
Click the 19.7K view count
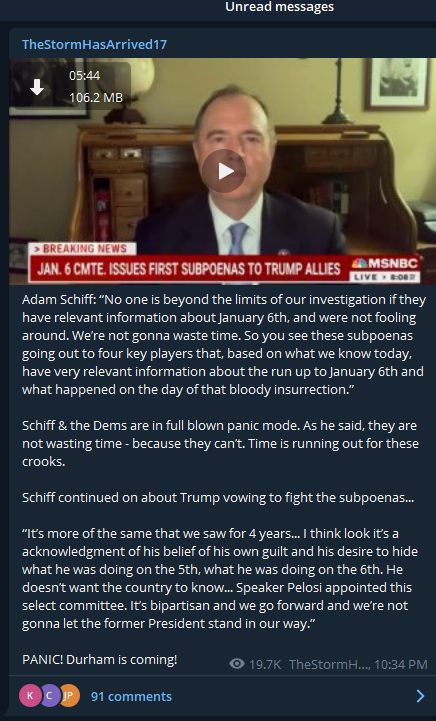[x=265, y=664]
